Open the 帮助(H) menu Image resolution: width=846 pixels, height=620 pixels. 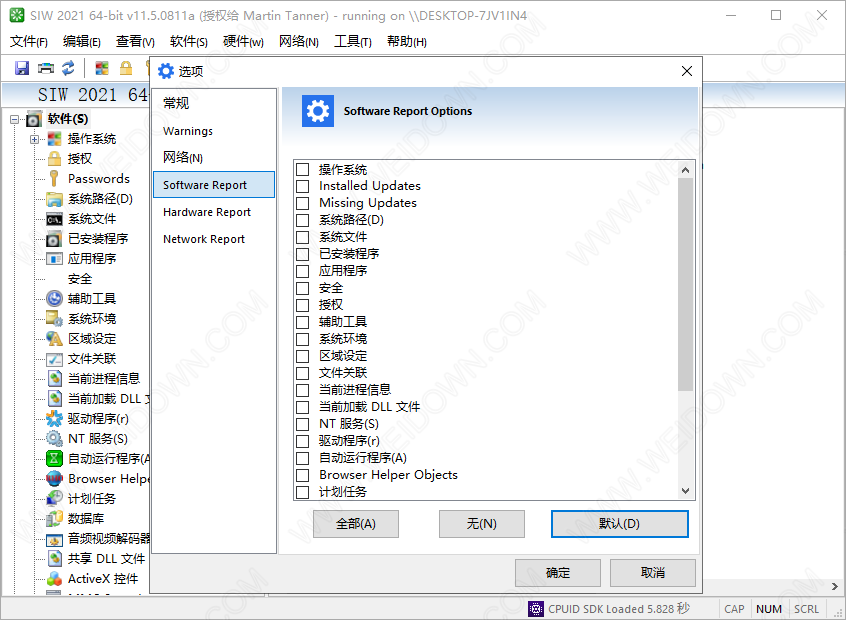coord(406,42)
